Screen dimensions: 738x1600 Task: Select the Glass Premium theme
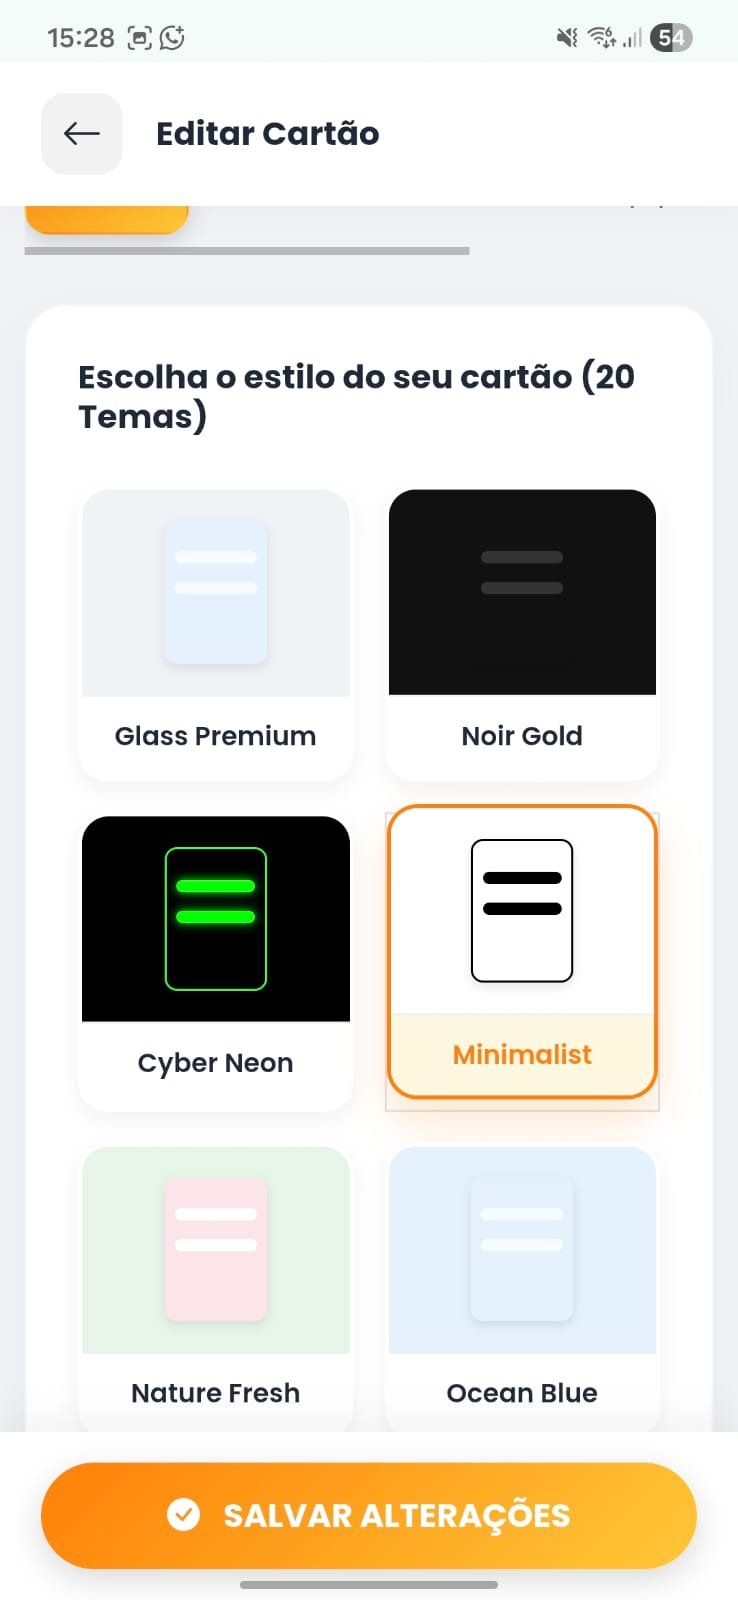(x=216, y=735)
